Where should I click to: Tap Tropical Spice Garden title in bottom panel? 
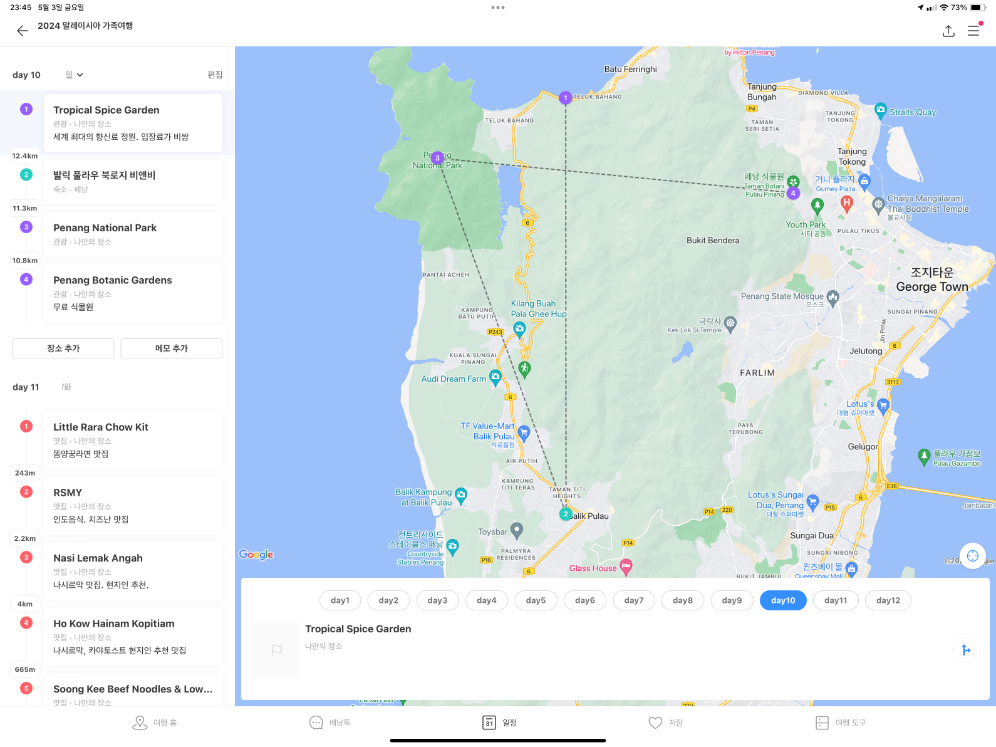click(358, 629)
